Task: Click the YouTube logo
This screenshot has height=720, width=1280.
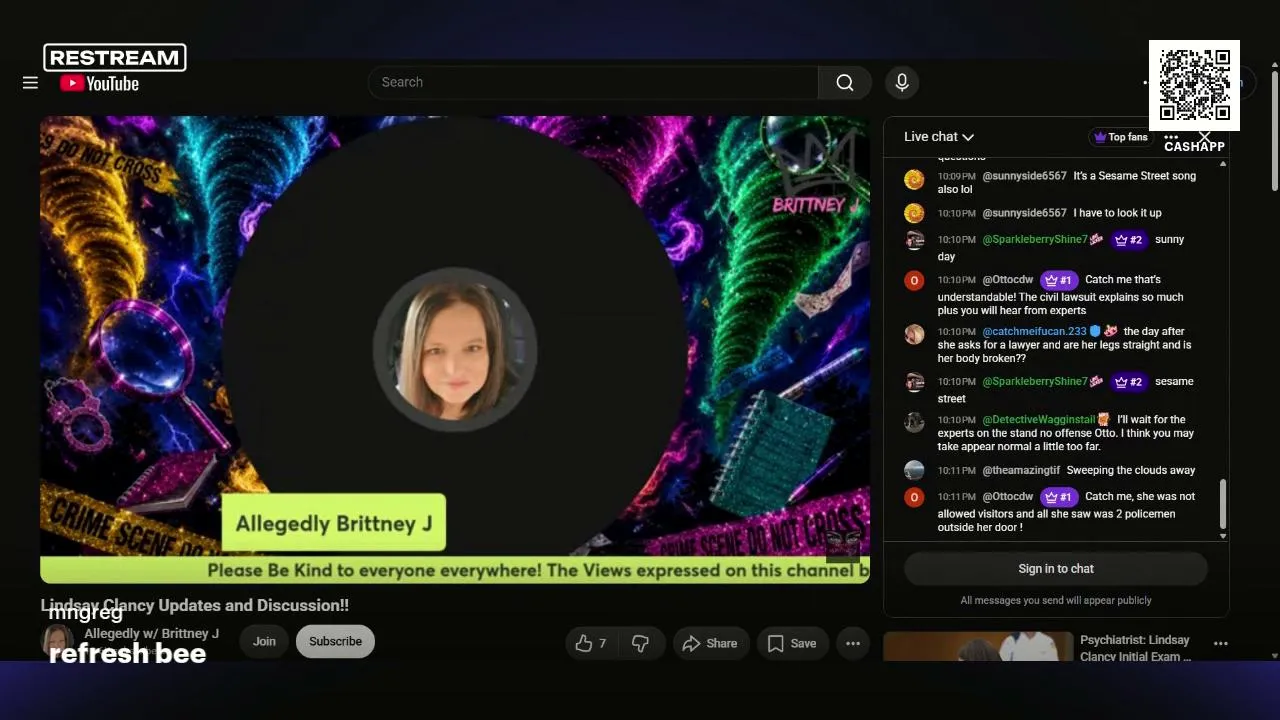Action: click(x=99, y=84)
